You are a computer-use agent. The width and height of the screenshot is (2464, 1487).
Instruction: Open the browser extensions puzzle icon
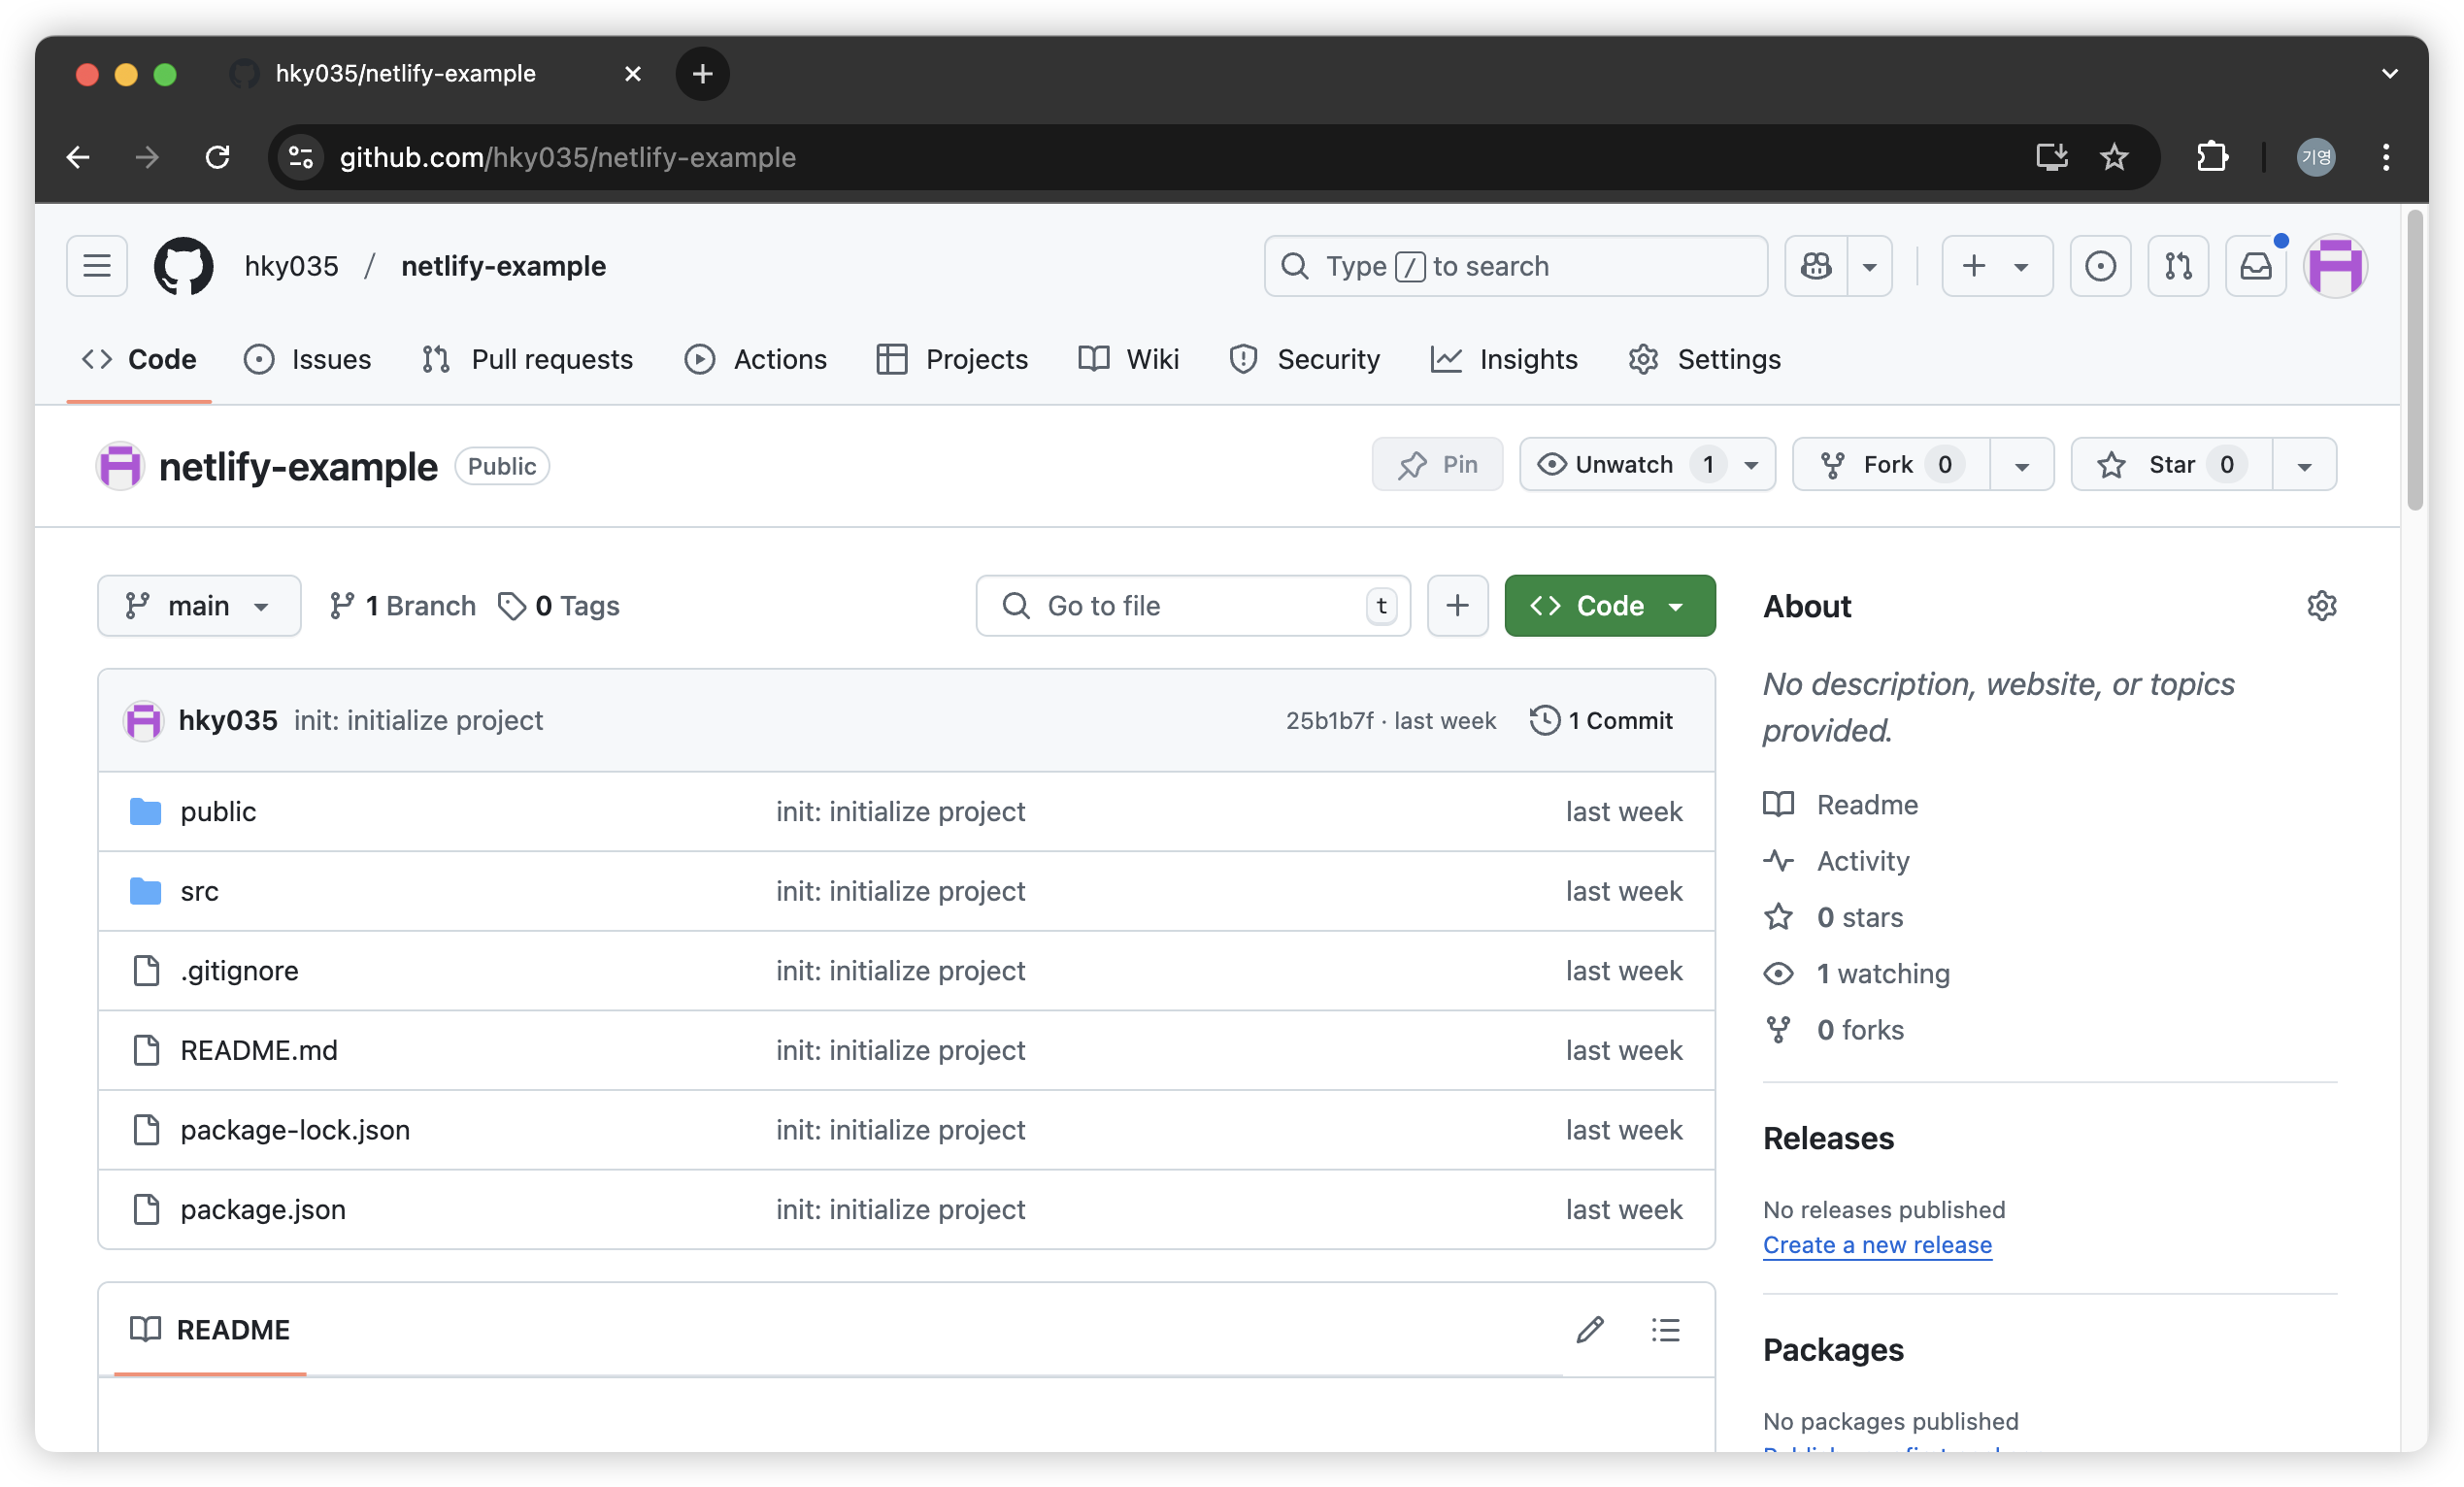2212,157
